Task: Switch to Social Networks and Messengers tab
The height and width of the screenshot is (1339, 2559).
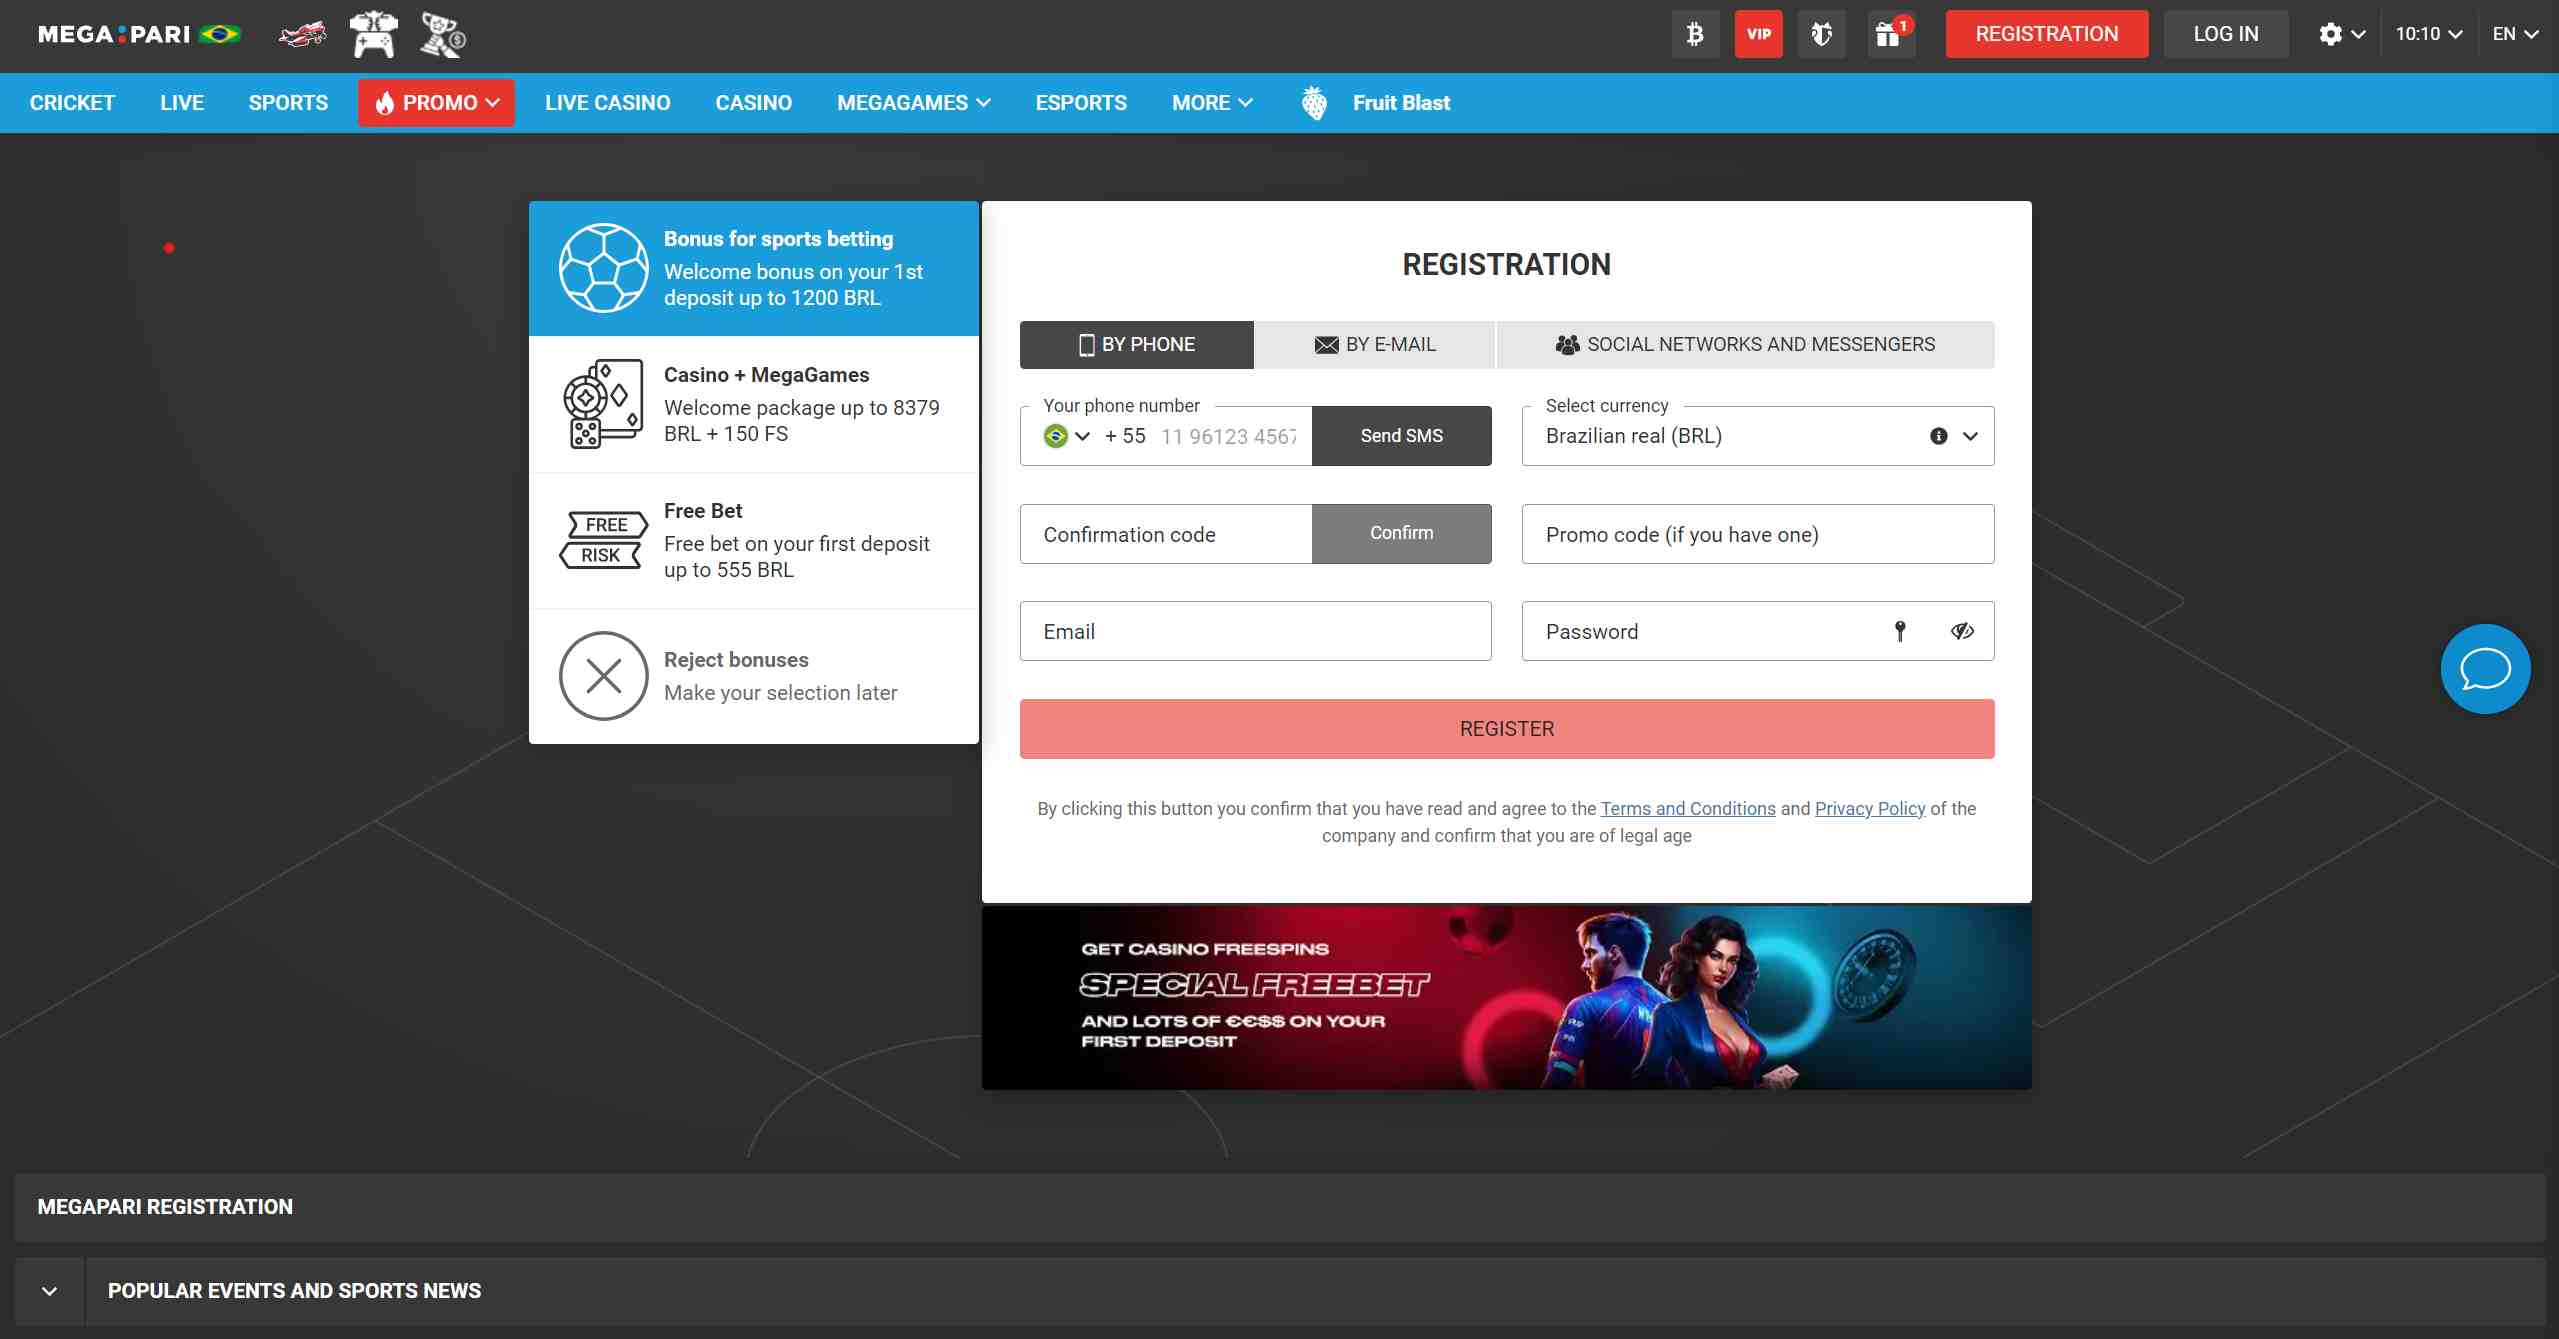Action: click(x=1746, y=345)
